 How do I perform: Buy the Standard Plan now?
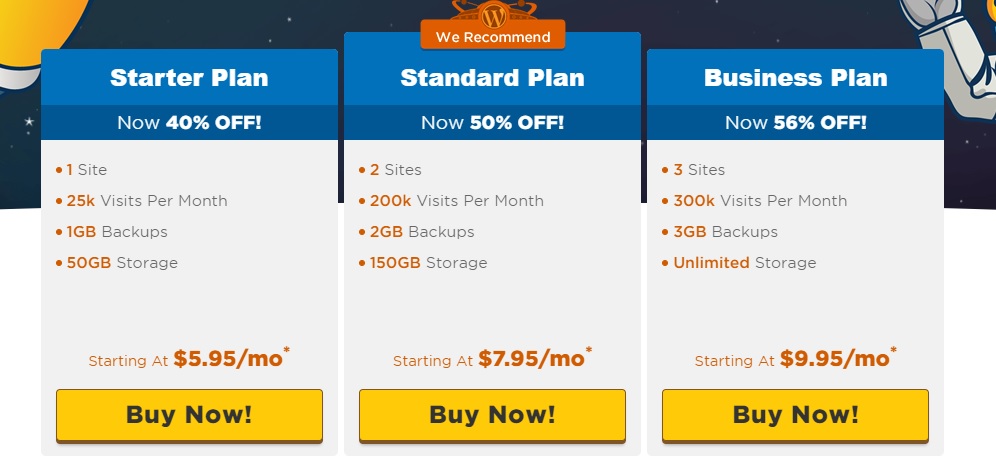point(492,415)
